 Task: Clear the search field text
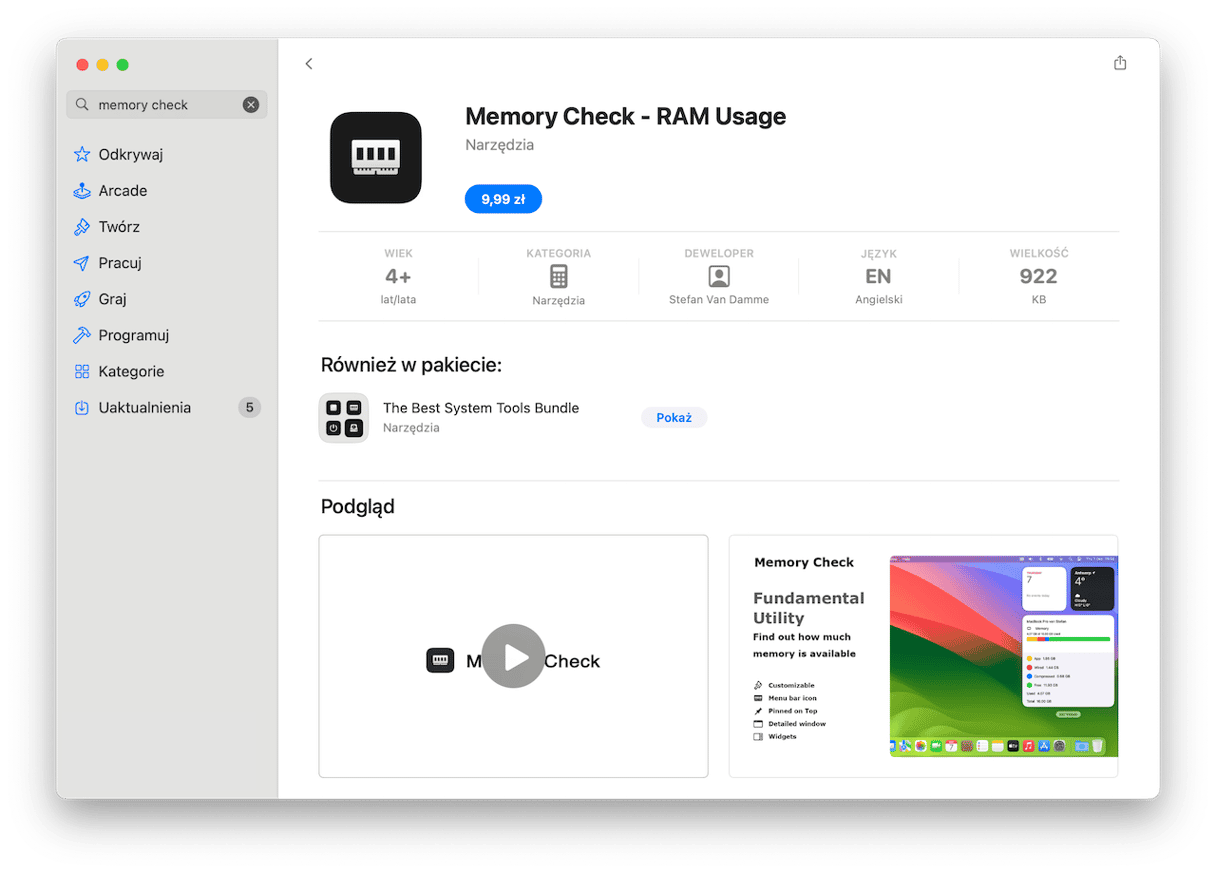[251, 105]
